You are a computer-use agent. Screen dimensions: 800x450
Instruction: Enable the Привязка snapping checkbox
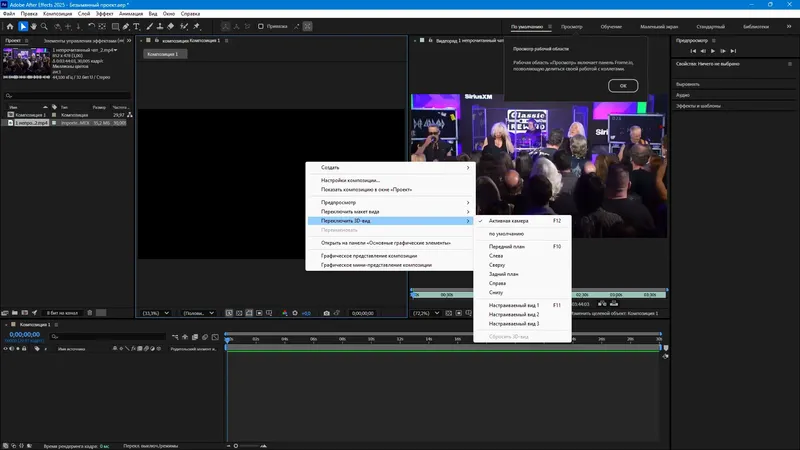[261, 27]
